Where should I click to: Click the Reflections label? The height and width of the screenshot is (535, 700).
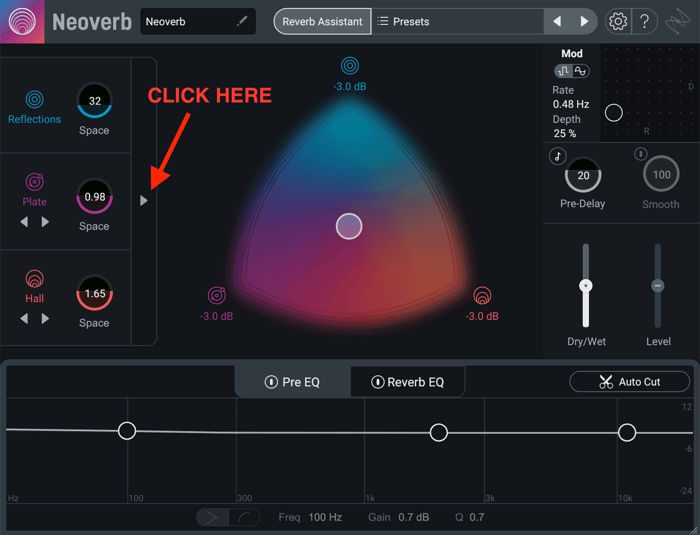34,119
